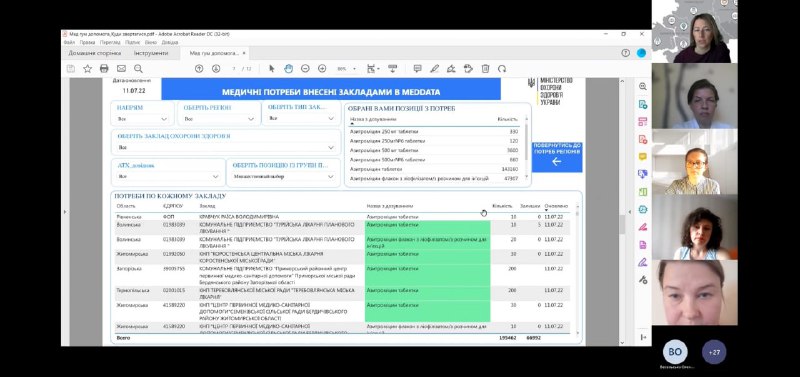Open the Вікно menu

tap(151, 42)
